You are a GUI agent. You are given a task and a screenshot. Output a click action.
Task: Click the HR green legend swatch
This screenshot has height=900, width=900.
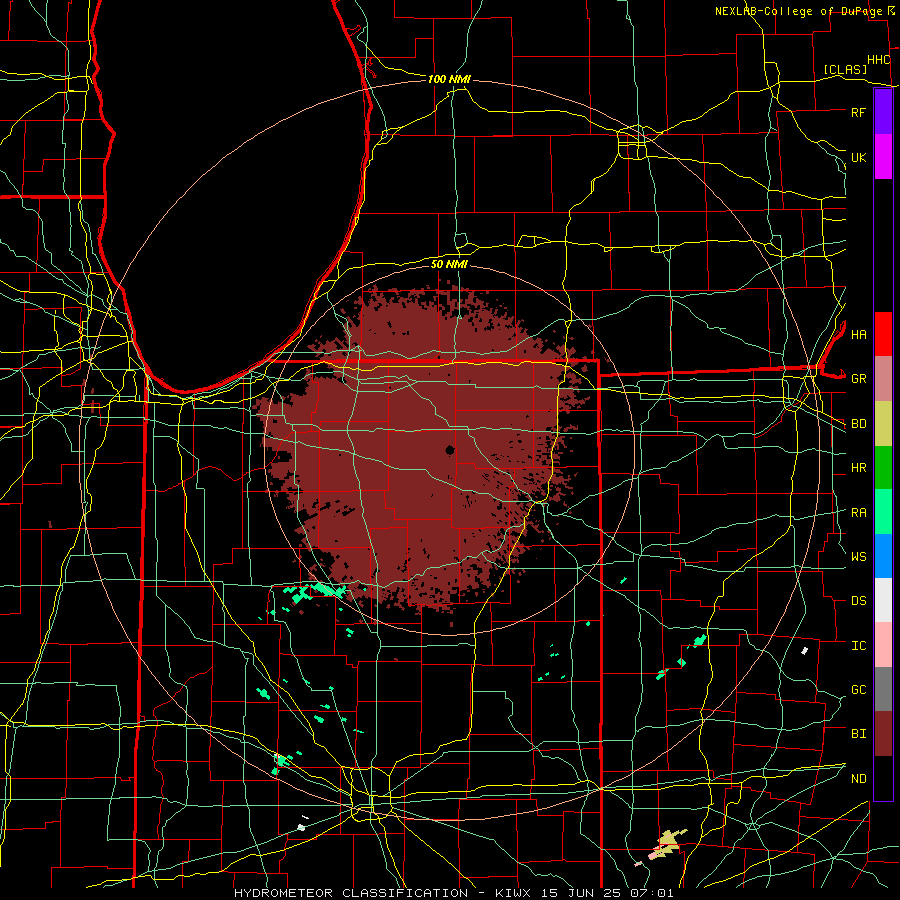click(x=883, y=468)
